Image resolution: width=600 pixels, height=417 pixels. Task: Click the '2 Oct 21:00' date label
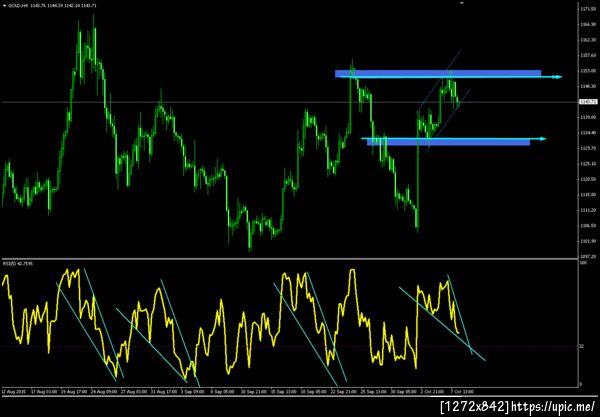(432, 392)
